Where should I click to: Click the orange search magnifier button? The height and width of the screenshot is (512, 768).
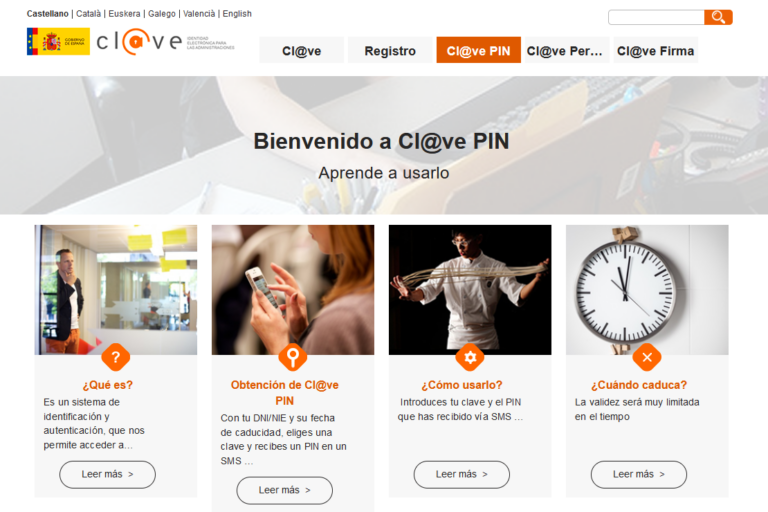[718, 17]
